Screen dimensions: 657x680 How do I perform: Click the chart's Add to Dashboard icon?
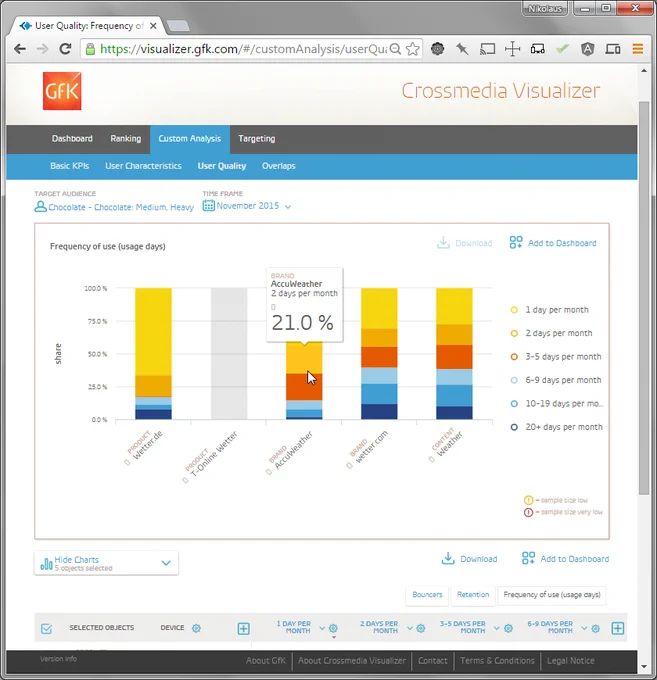[516, 242]
